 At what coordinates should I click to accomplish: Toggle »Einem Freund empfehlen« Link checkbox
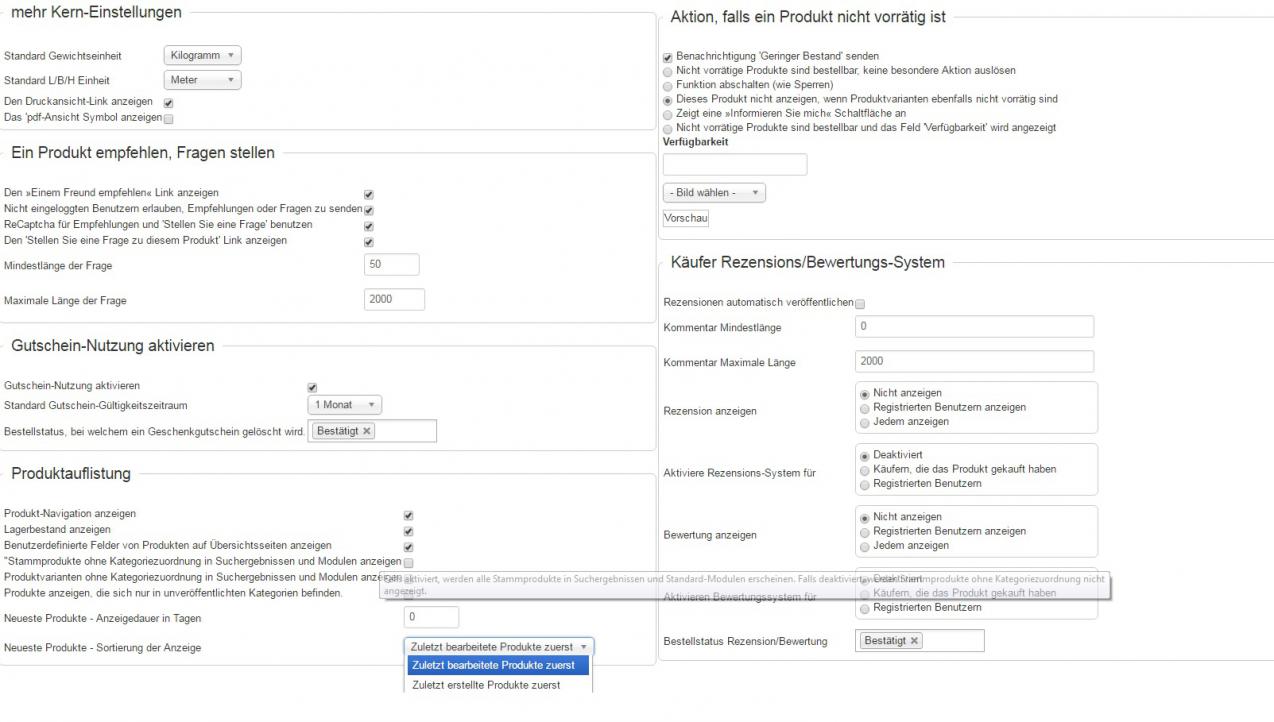click(369, 194)
